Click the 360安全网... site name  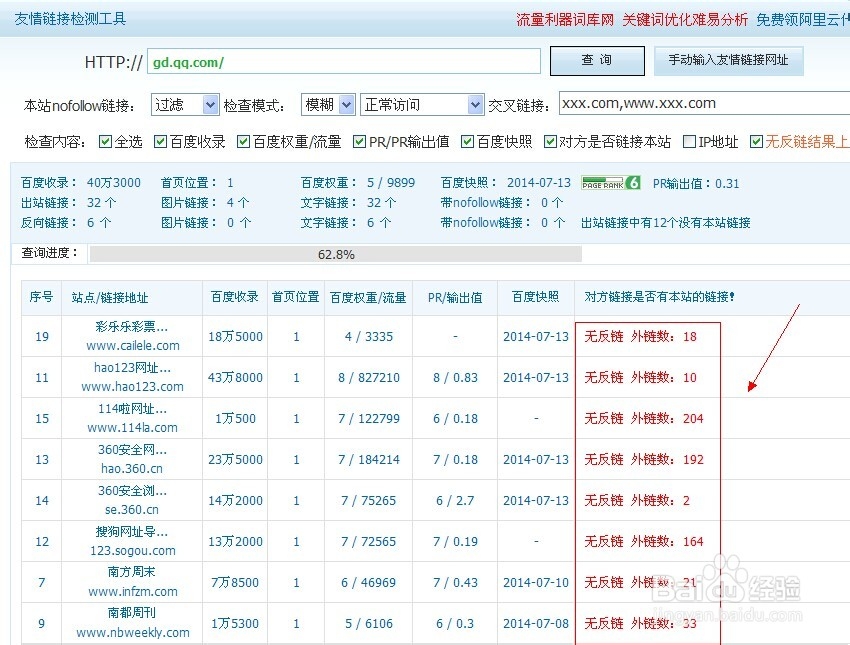[132, 449]
